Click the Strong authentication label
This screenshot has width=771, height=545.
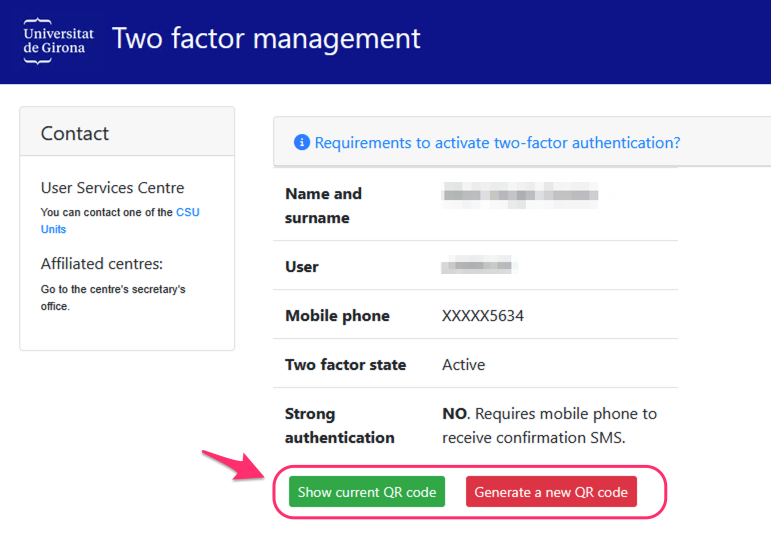coord(339,426)
